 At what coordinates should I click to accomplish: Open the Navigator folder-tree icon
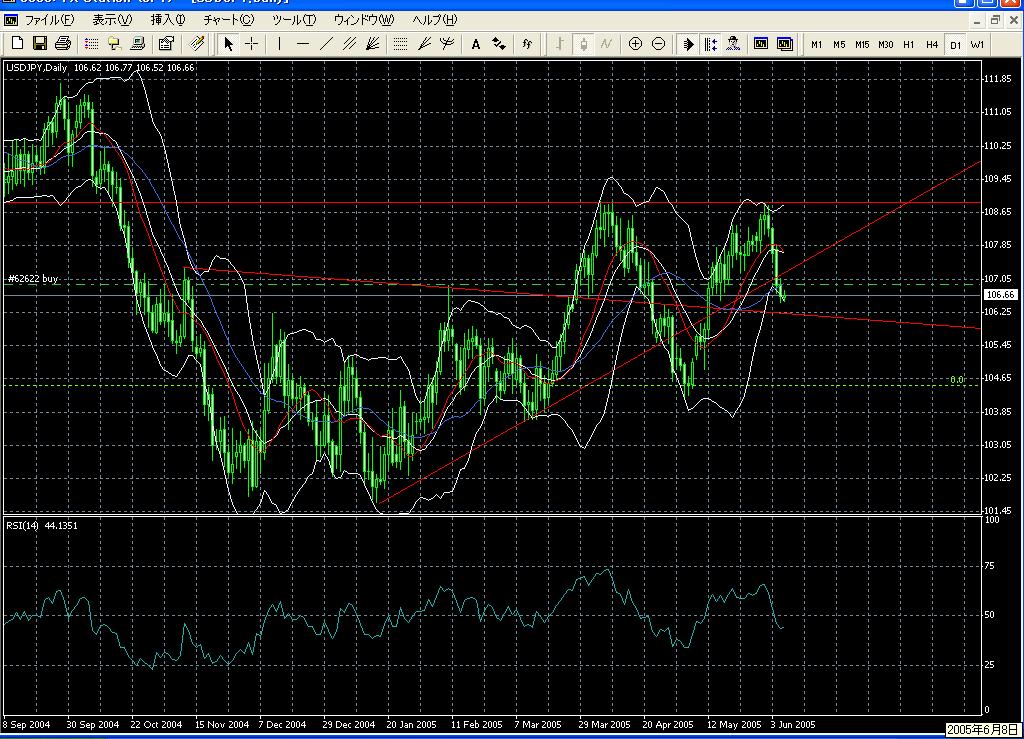(114, 44)
